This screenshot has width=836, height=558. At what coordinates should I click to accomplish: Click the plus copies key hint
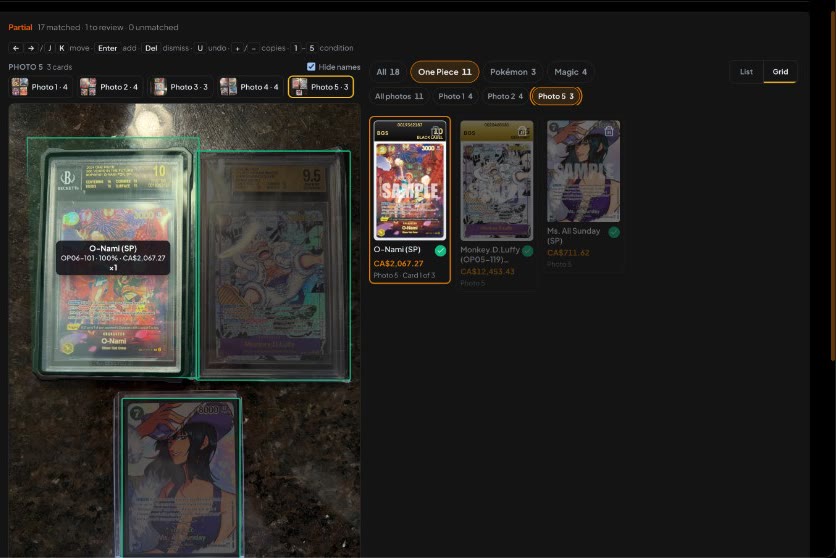pyautogui.click(x=237, y=48)
